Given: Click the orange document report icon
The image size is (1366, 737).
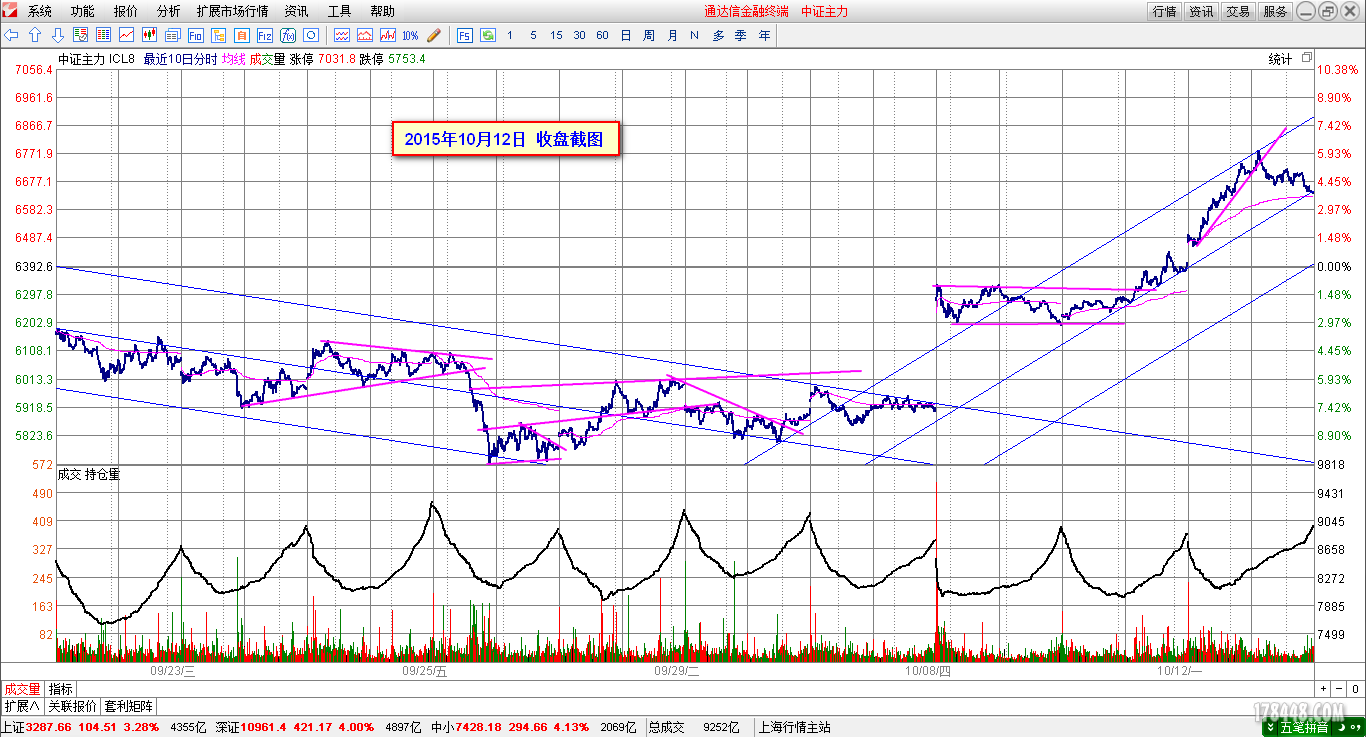Looking at the screenshot, I should click(241, 35).
